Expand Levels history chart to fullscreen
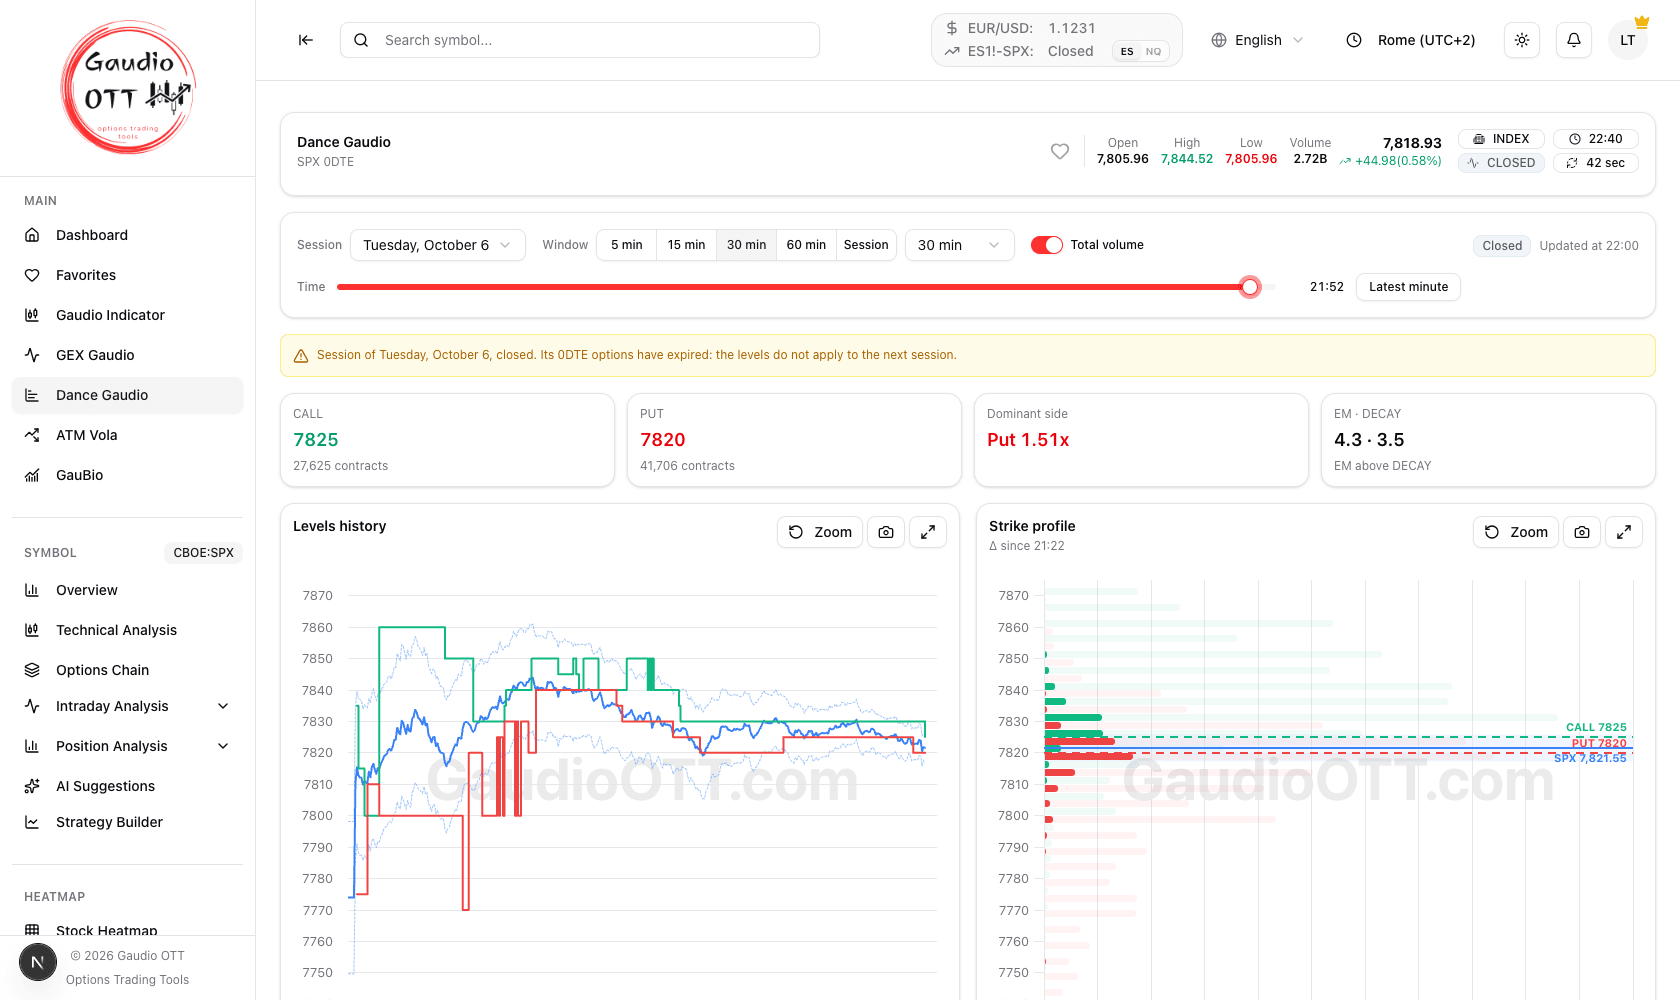This screenshot has width=1680, height=1000. (x=928, y=532)
